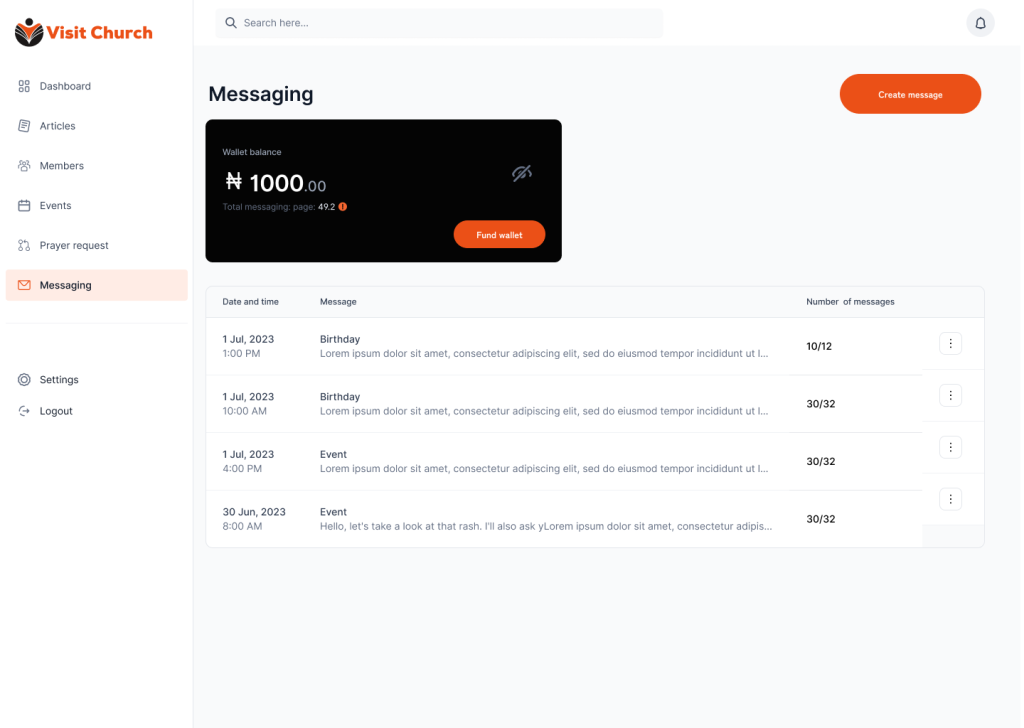This screenshot has height=728, width=1024.
Task: Go to Settings in the sidebar
Action: point(59,380)
